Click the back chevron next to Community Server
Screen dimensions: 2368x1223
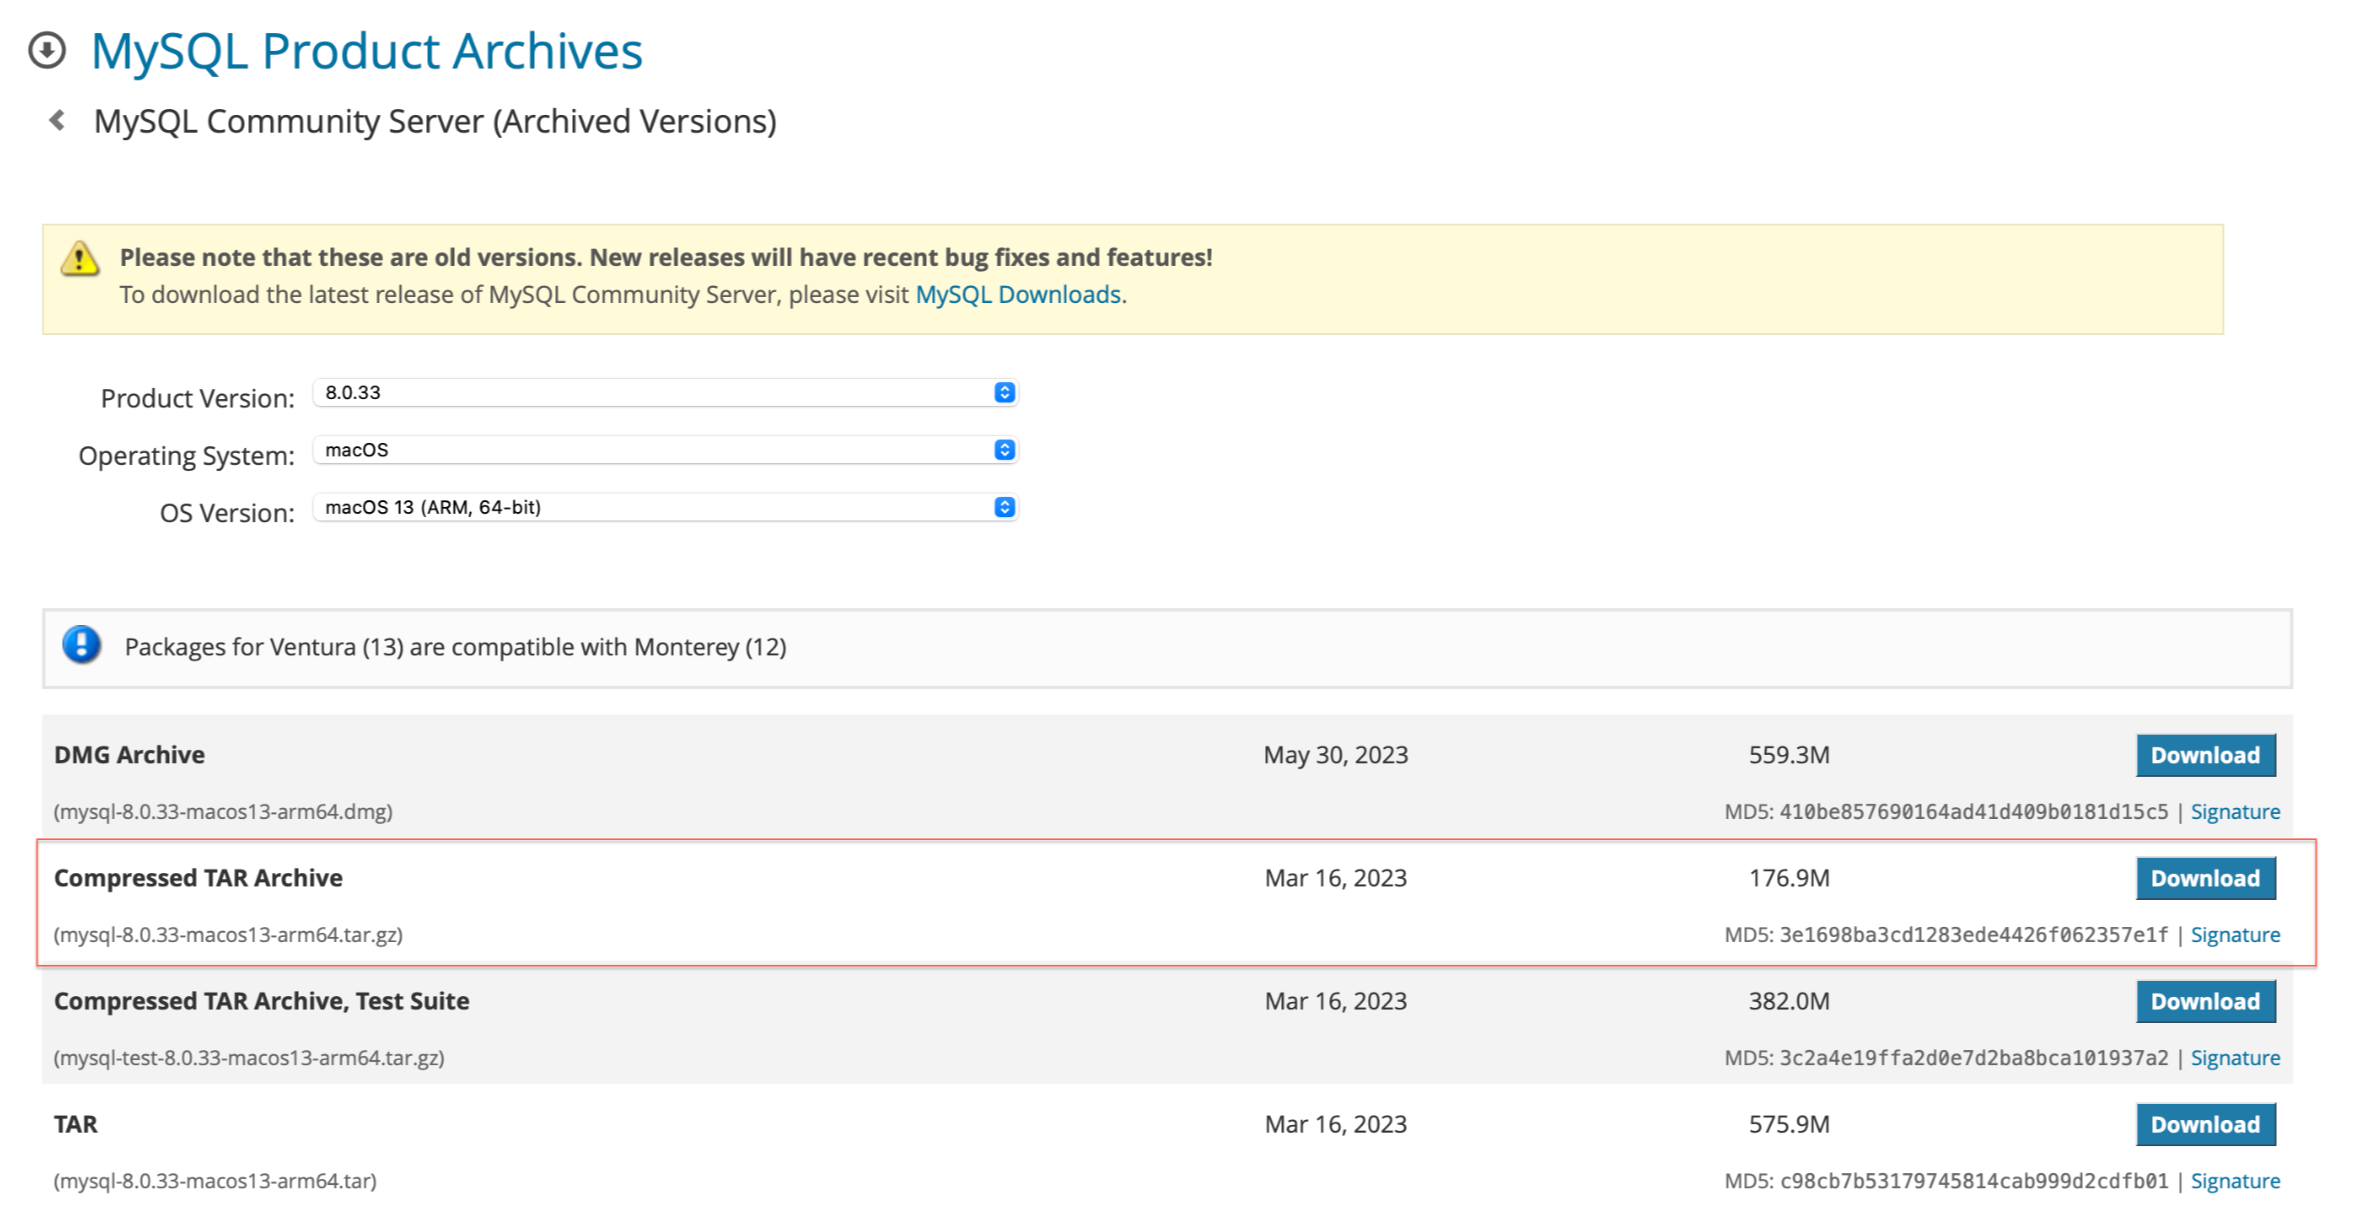[57, 121]
